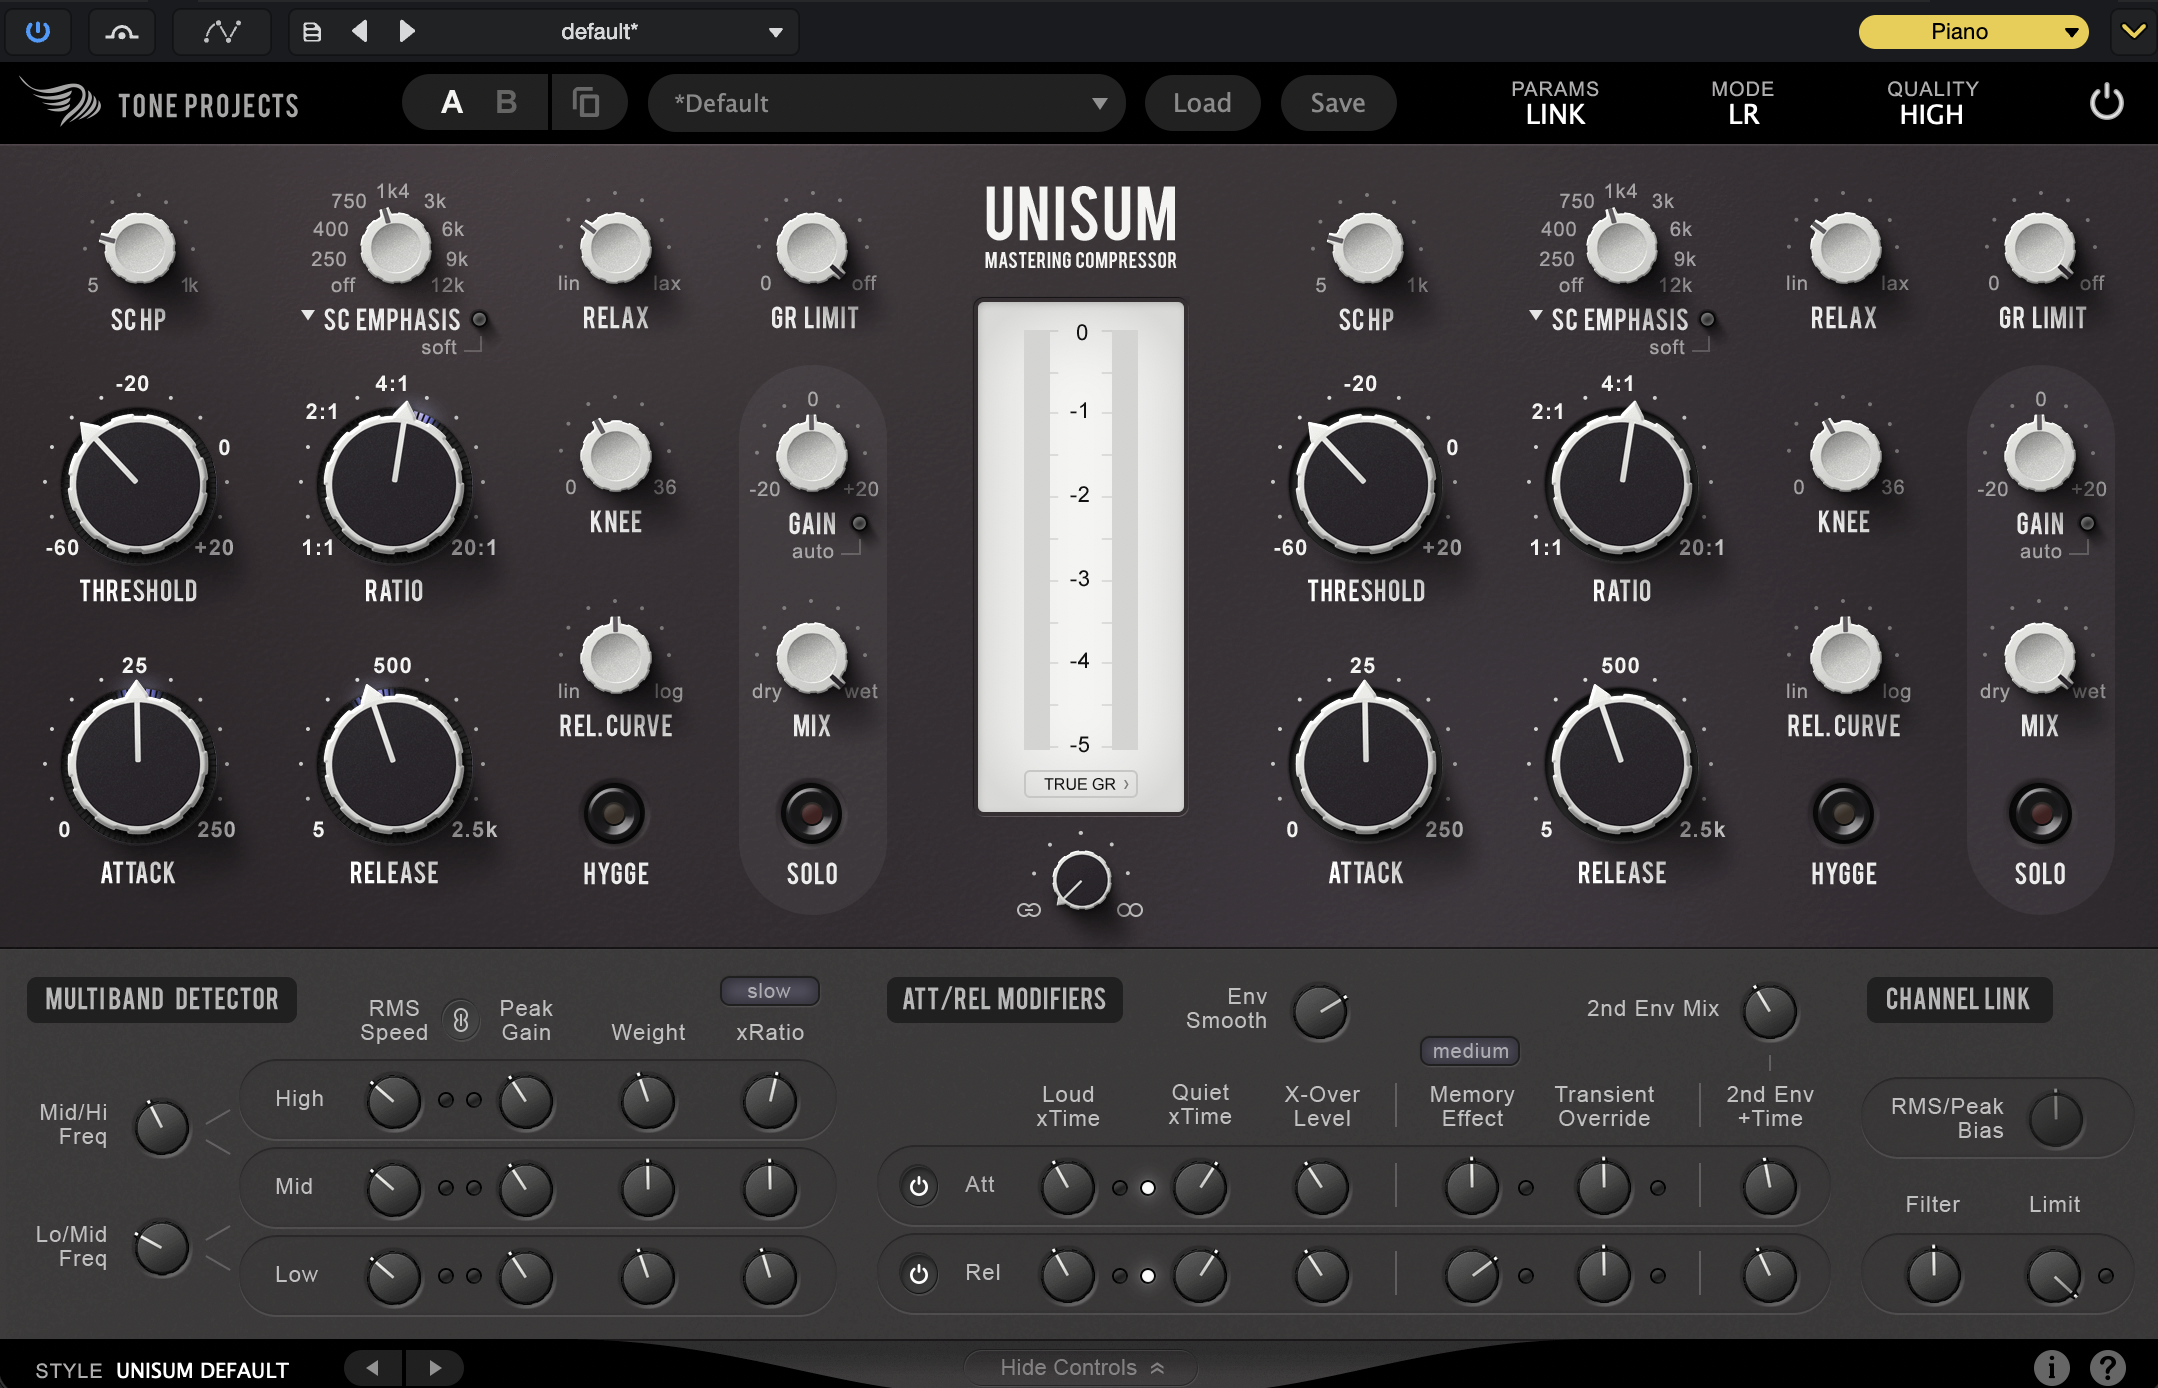Image resolution: width=2158 pixels, height=1388 pixels.
Task: Select next style arrow in footer
Action: [x=435, y=1367]
